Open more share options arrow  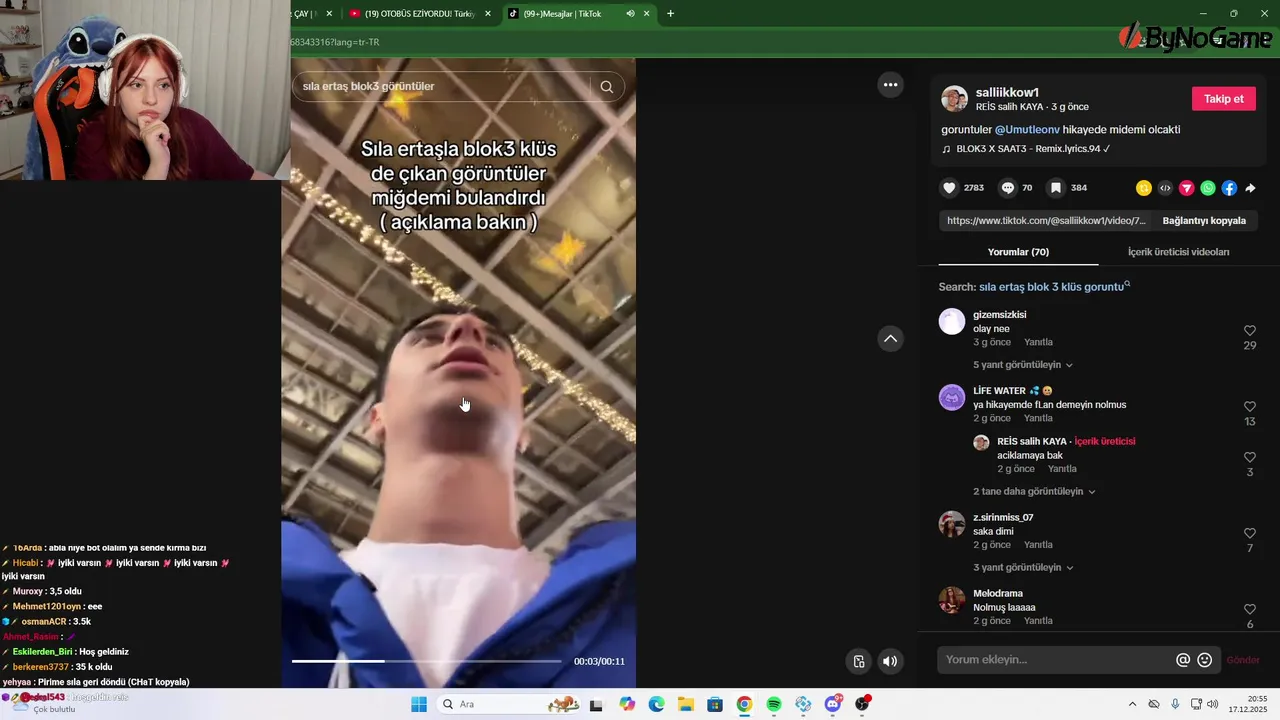(1250, 188)
